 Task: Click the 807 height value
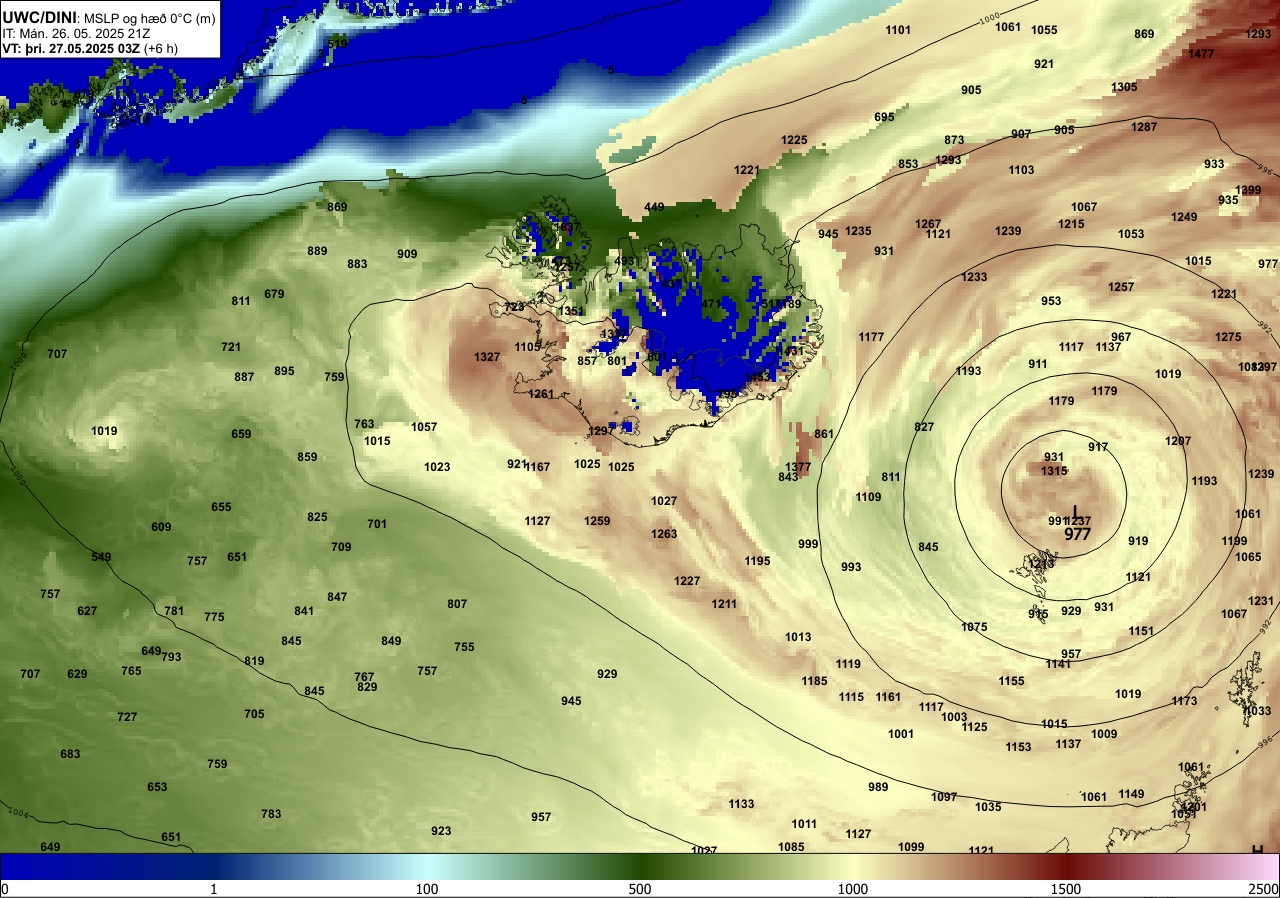[x=457, y=604]
